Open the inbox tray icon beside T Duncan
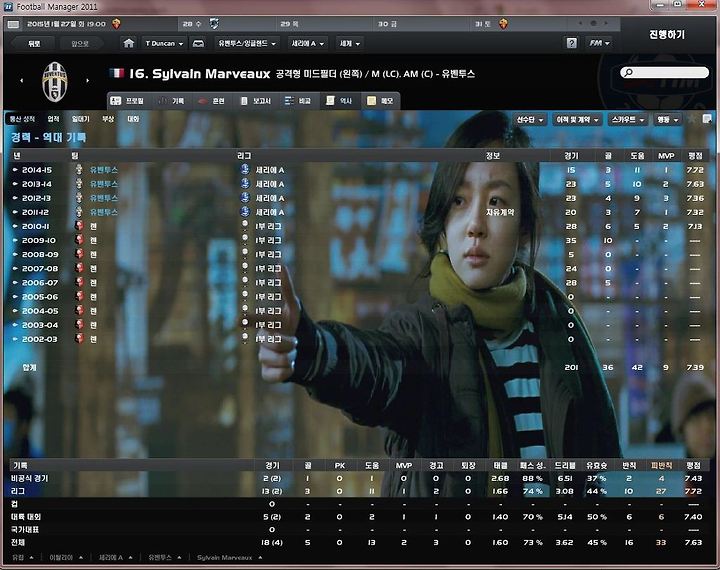Image resolution: width=720 pixels, height=570 pixels. 198,43
